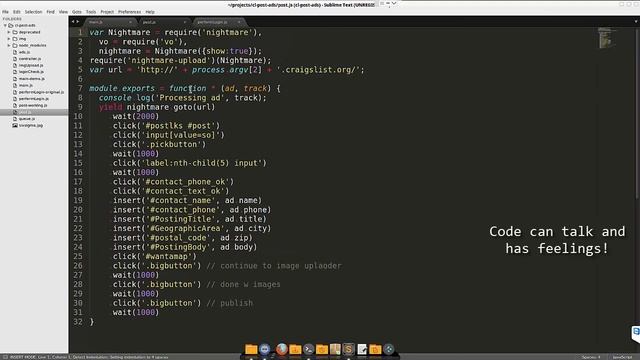
Task: Open the File menu
Action: pyautogui.click(x=5, y=12)
